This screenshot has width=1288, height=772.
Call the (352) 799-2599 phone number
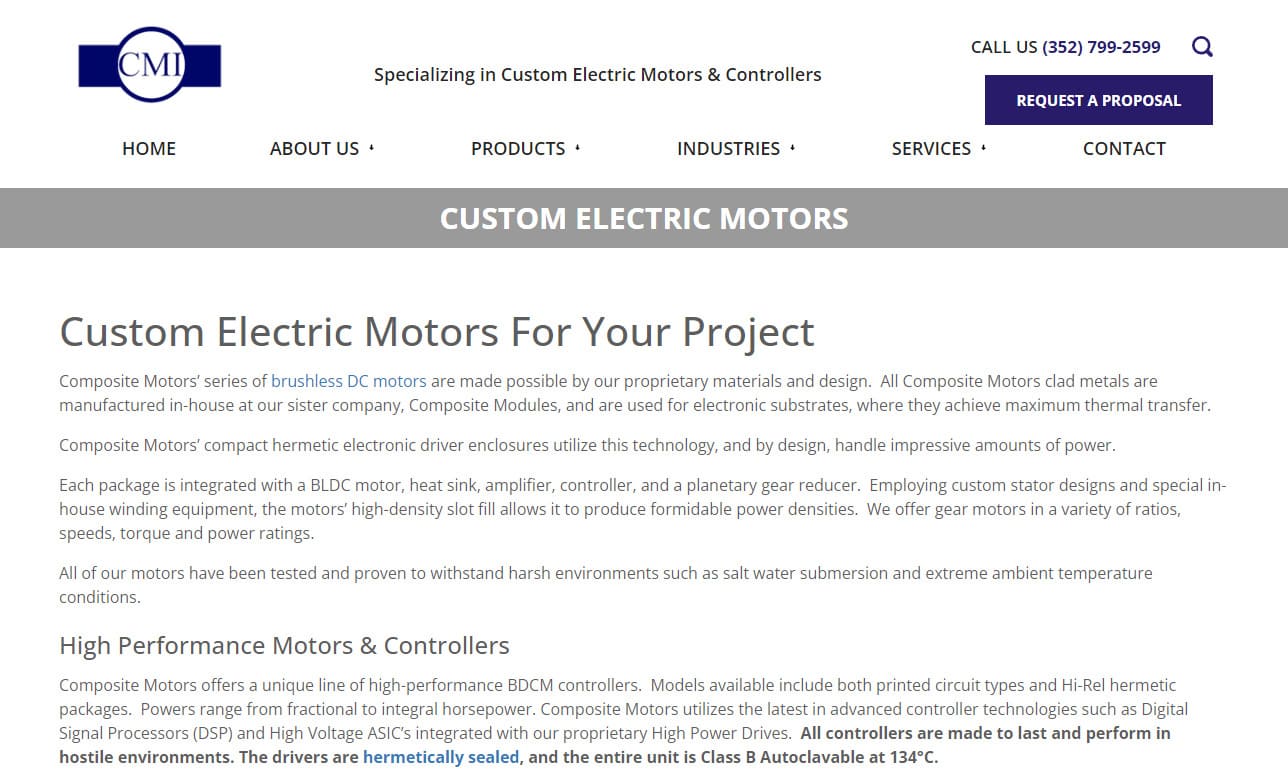tap(1100, 47)
